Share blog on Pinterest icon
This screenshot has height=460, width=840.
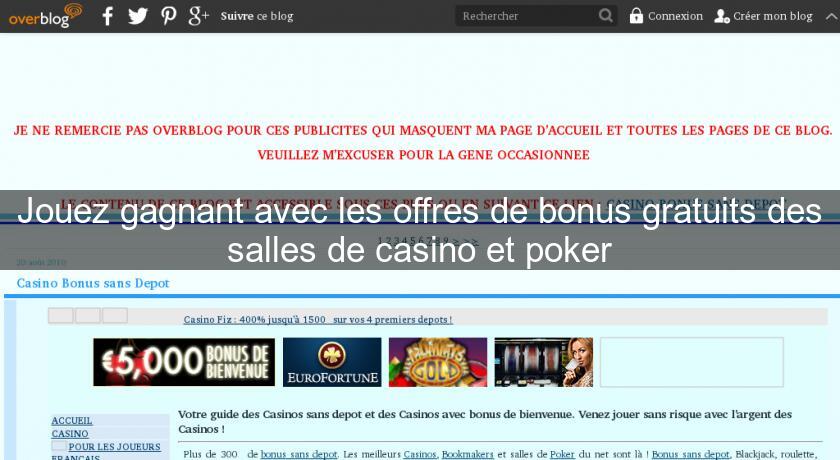point(168,16)
